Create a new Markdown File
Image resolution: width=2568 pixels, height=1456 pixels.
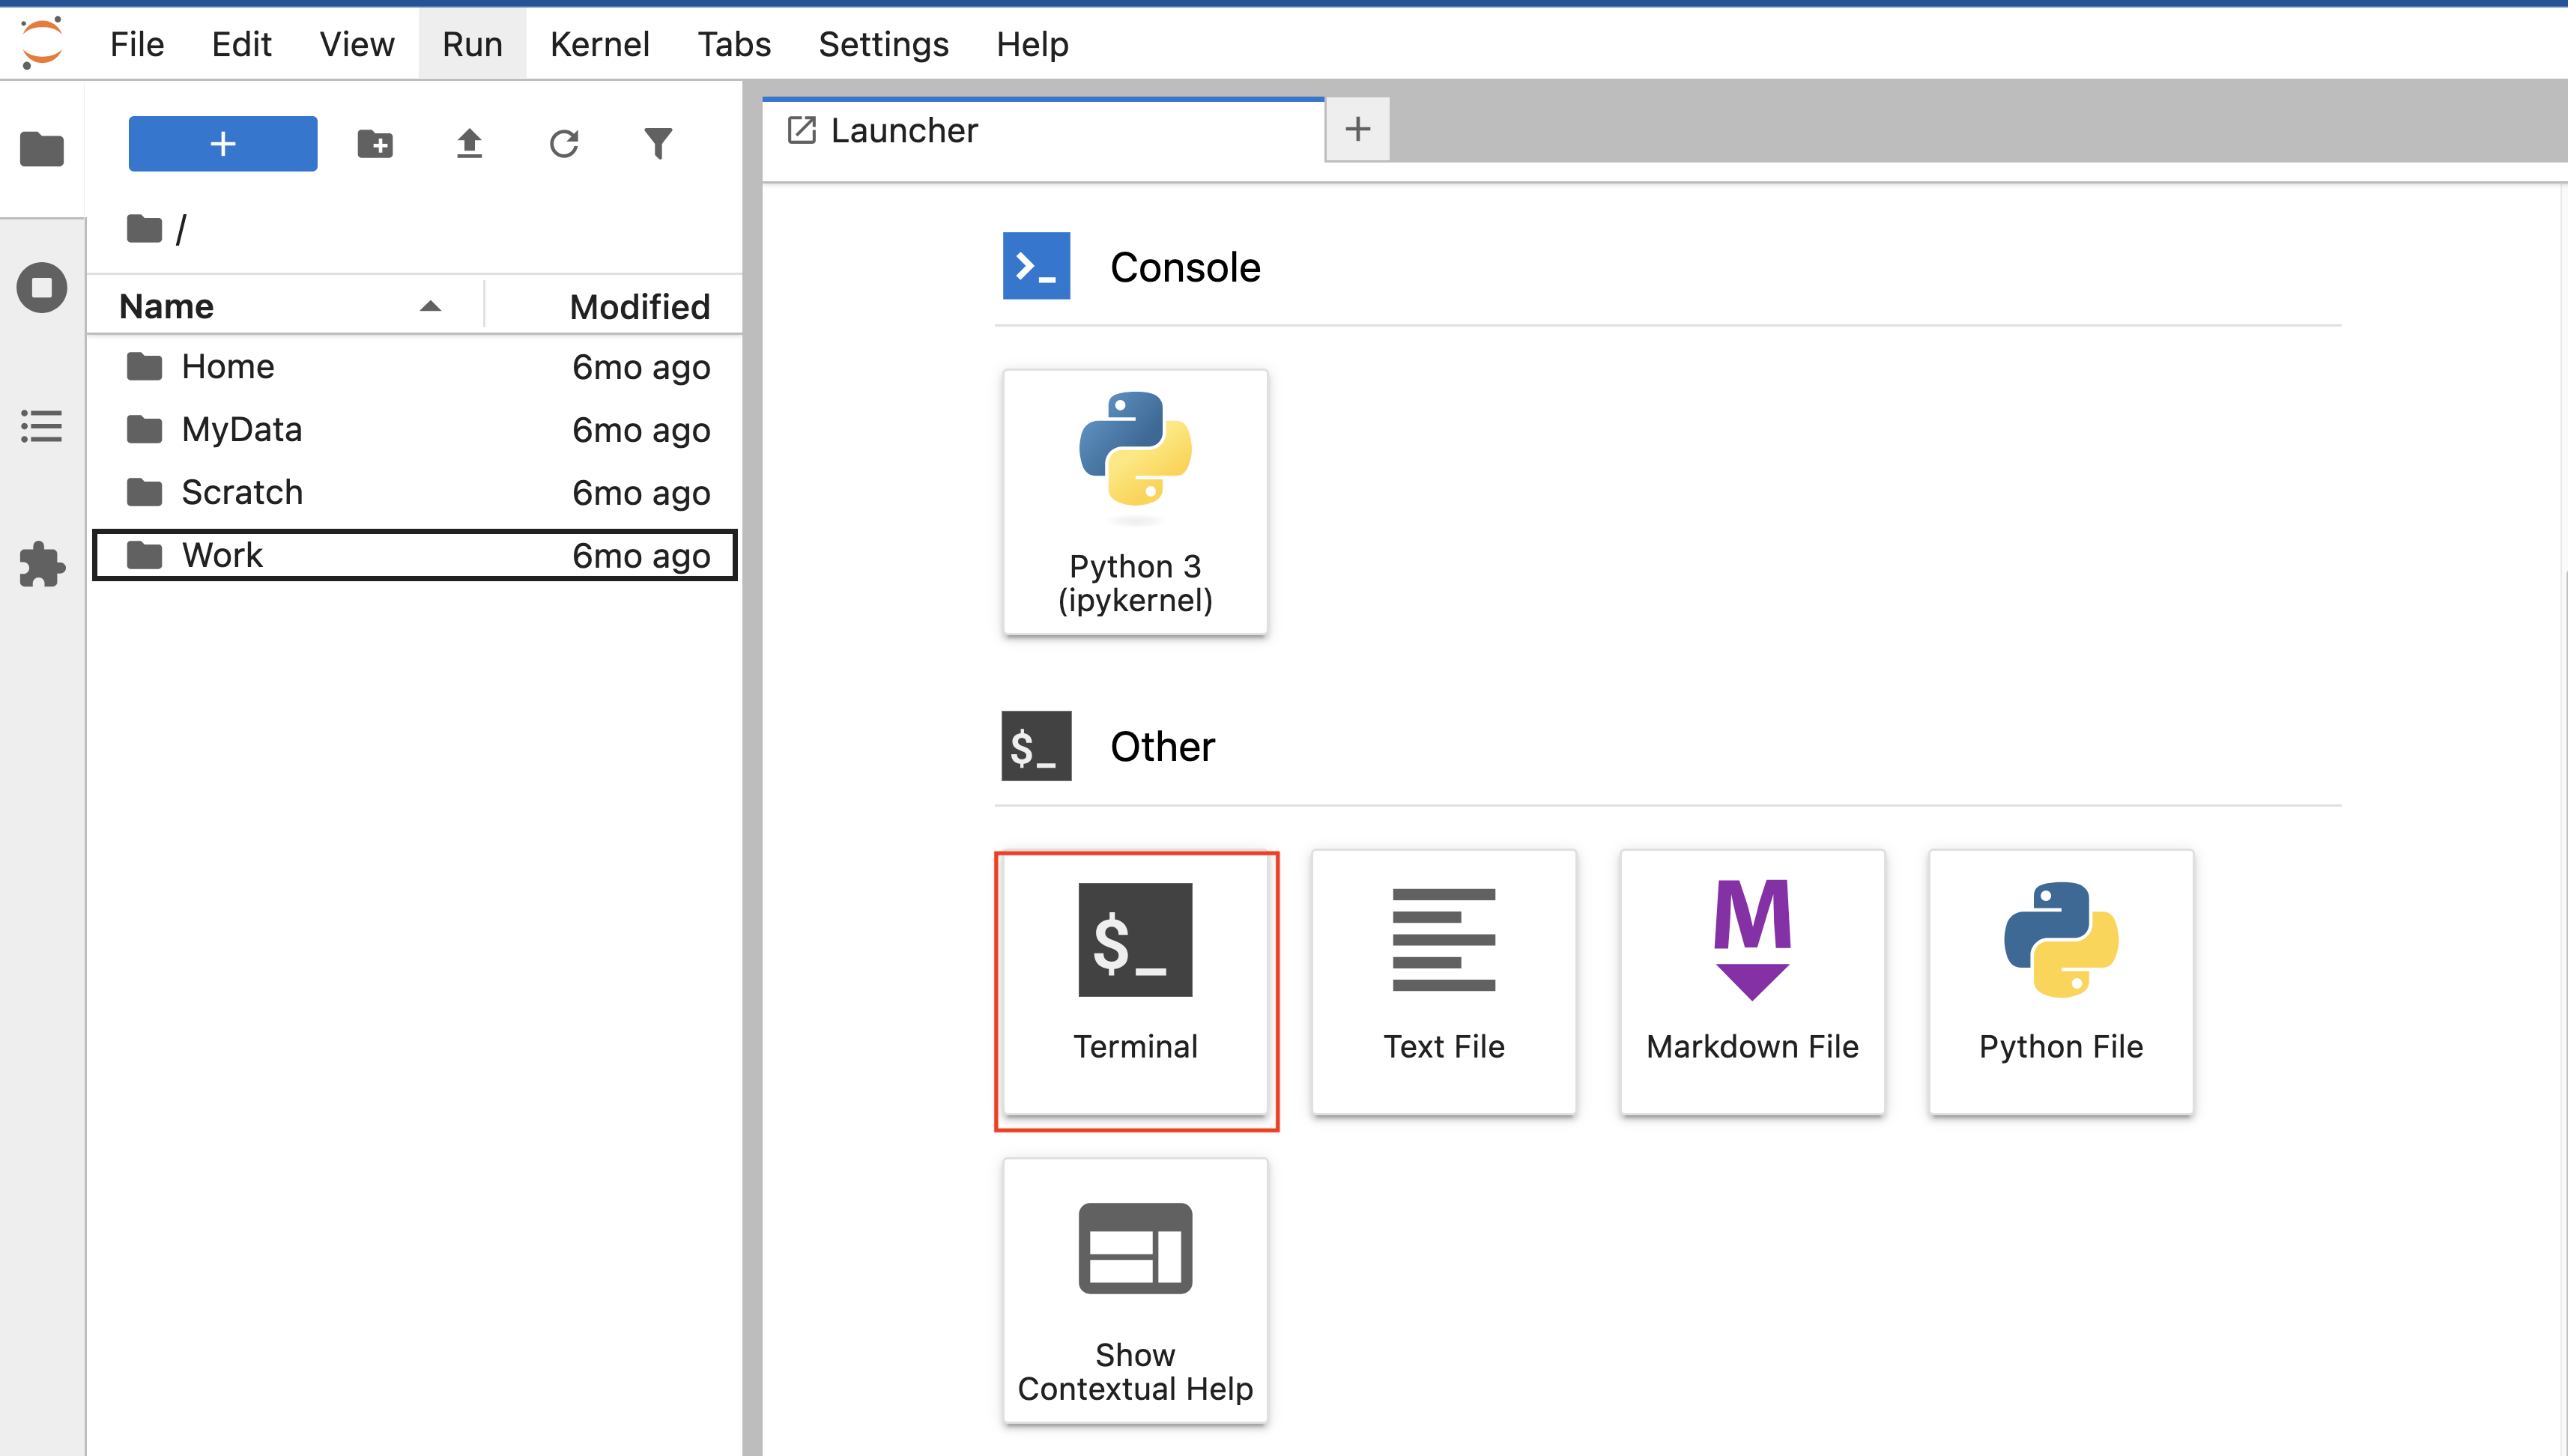click(x=1752, y=982)
